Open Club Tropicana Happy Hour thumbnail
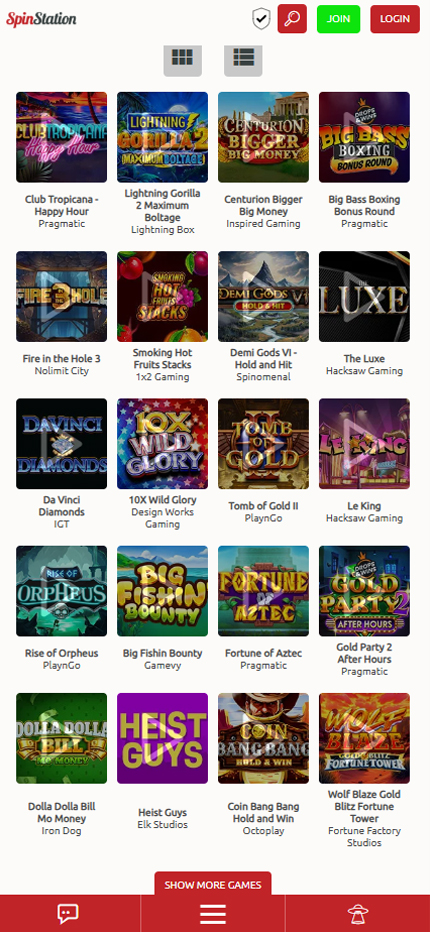The image size is (430, 932). tap(61, 137)
